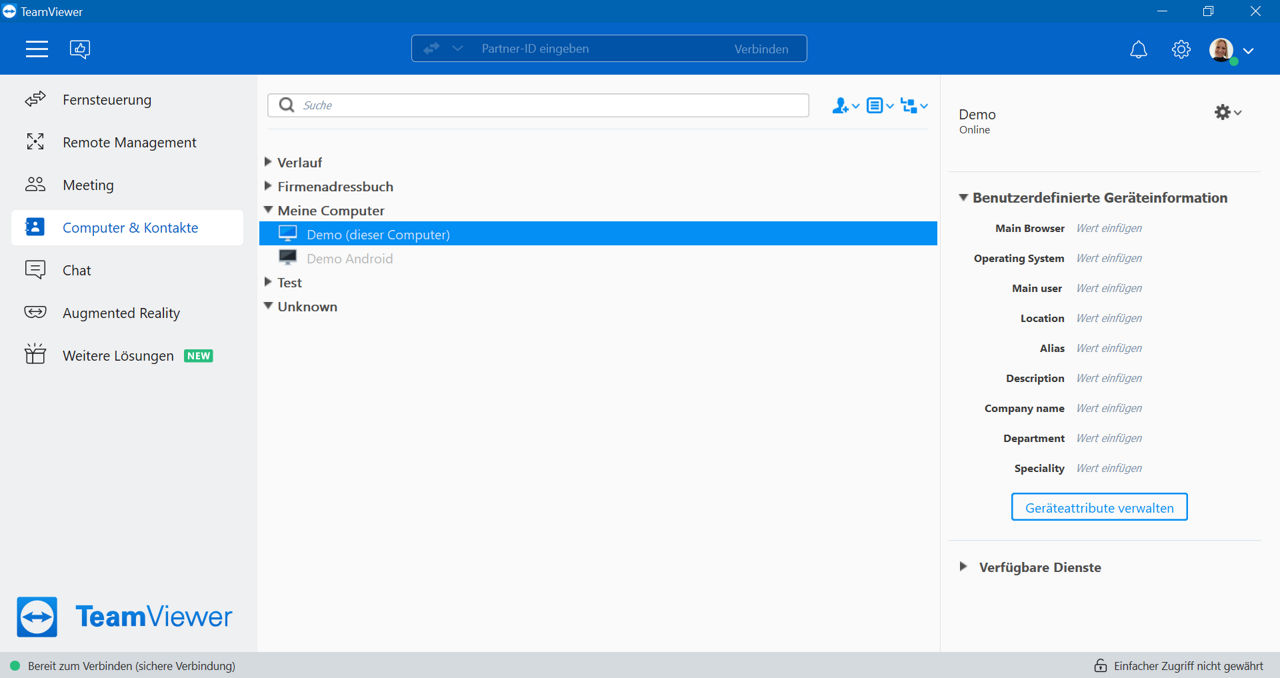This screenshot has width=1280, height=678.
Task: Click the Geräteattribute verwalten button
Action: 1099,507
